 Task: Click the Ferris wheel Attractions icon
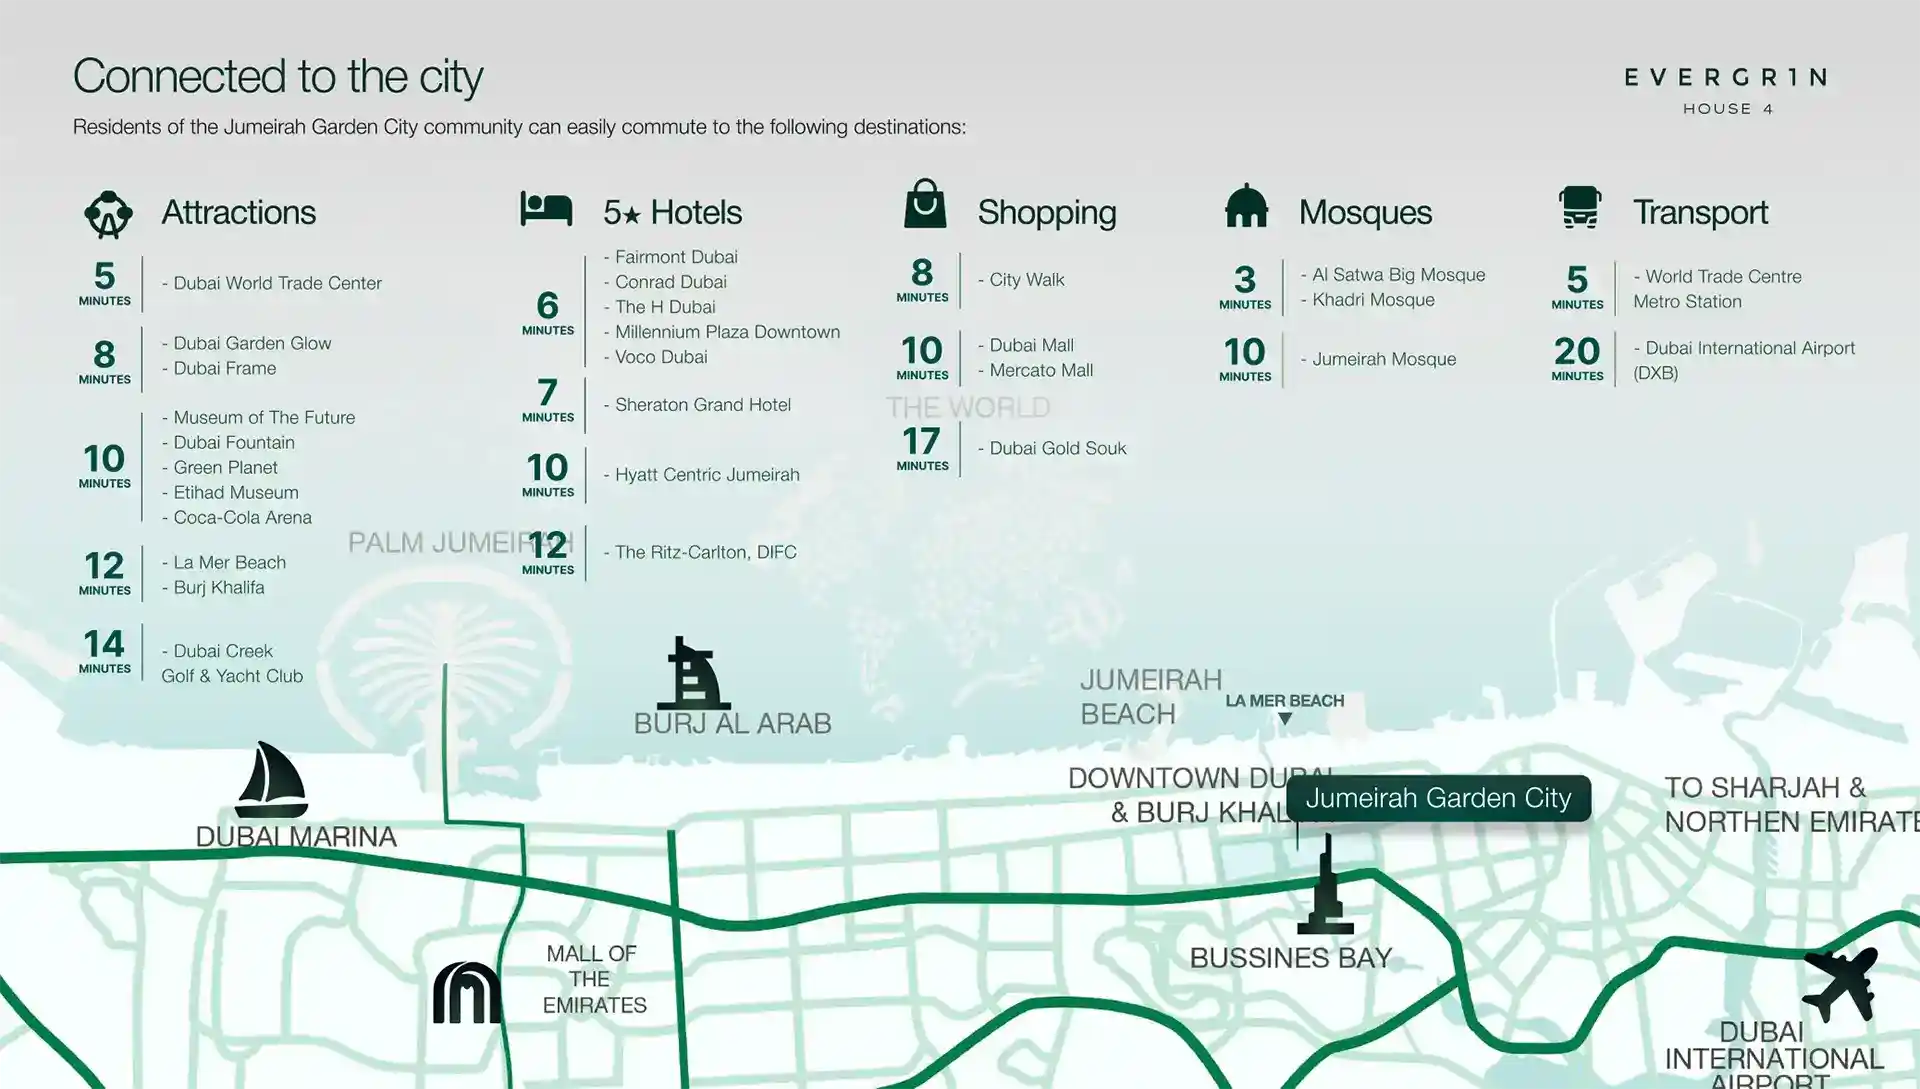click(108, 214)
